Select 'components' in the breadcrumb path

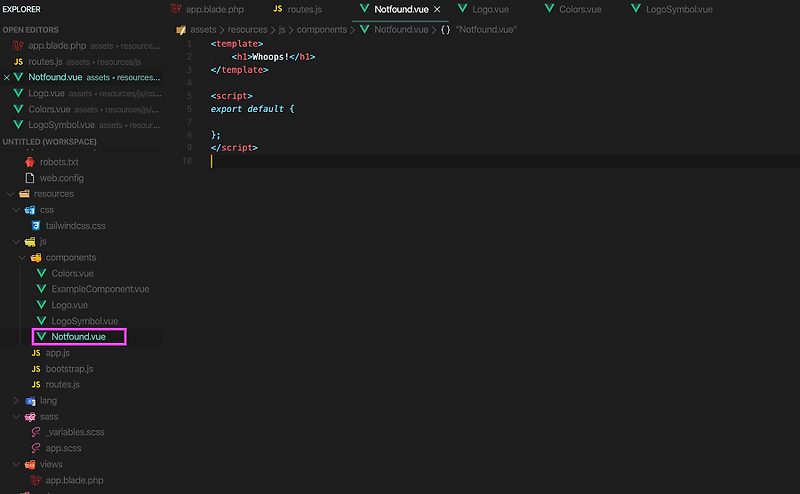coord(322,30)
